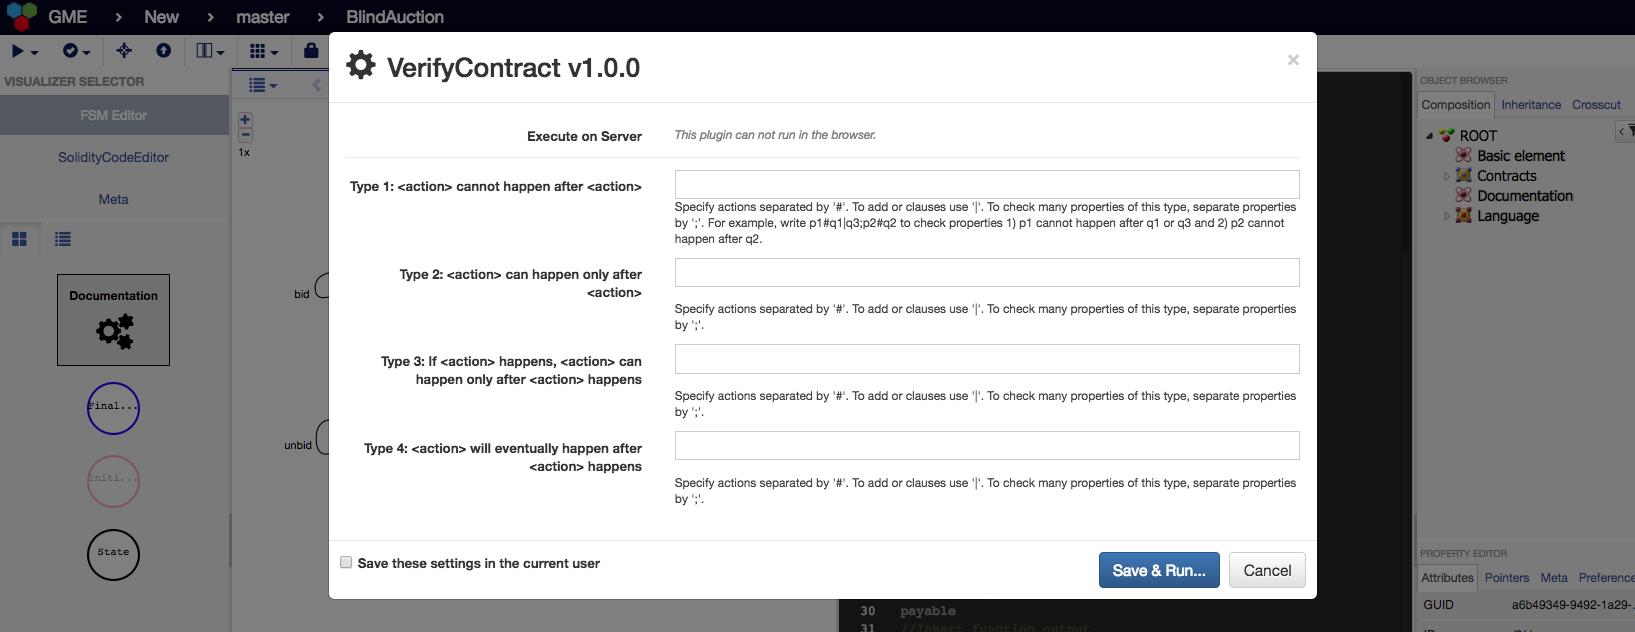Select grid view icon in part browser

point(19,239)
